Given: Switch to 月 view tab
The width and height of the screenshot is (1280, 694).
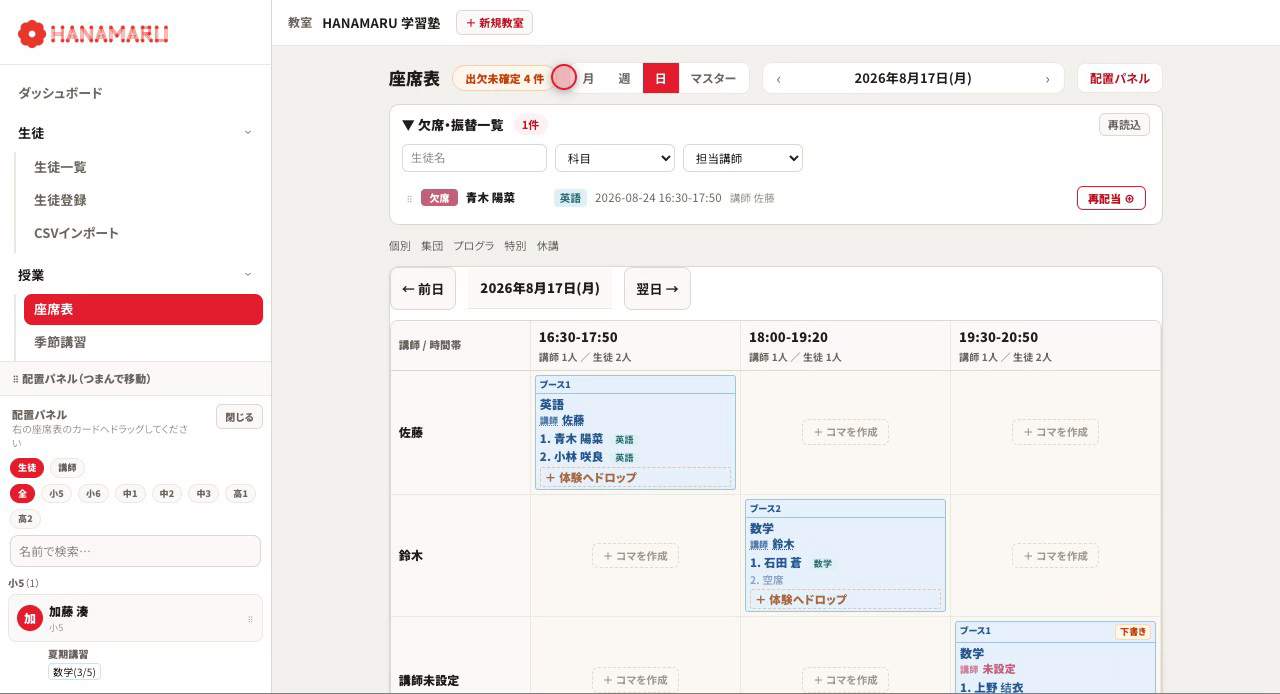Looking at the screenshot, I should pos(588,78).
